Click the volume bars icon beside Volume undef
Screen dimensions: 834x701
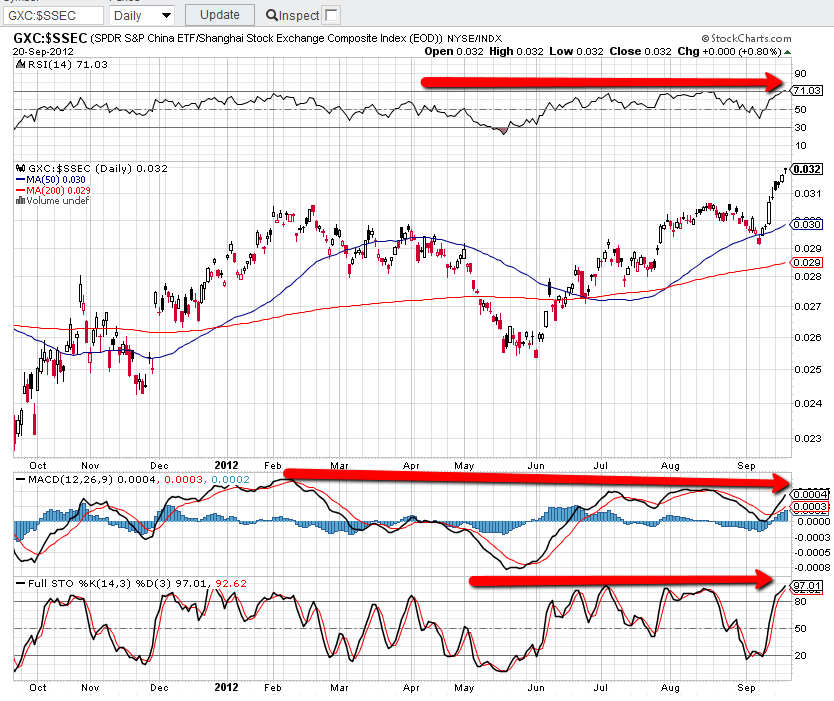click(x=21, y=201)
